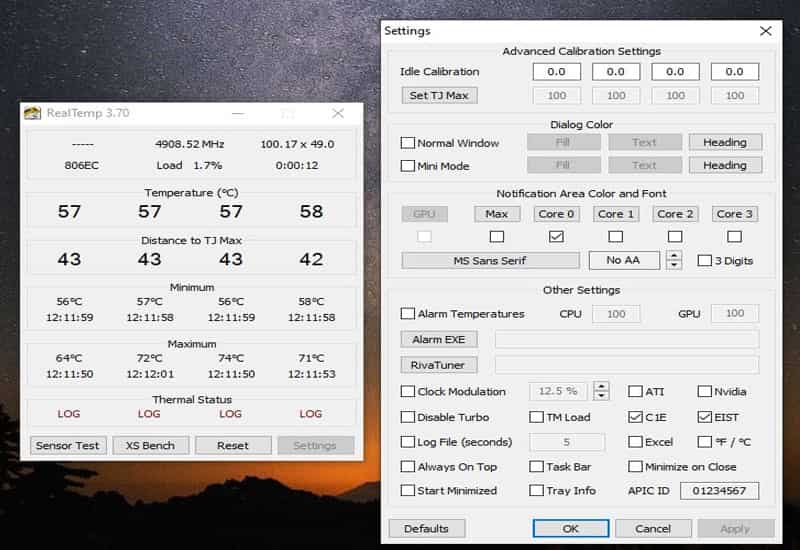Choose Heading color for Normal Window
Viewport: 800px width, 550px height.
(x=725, y=142)
